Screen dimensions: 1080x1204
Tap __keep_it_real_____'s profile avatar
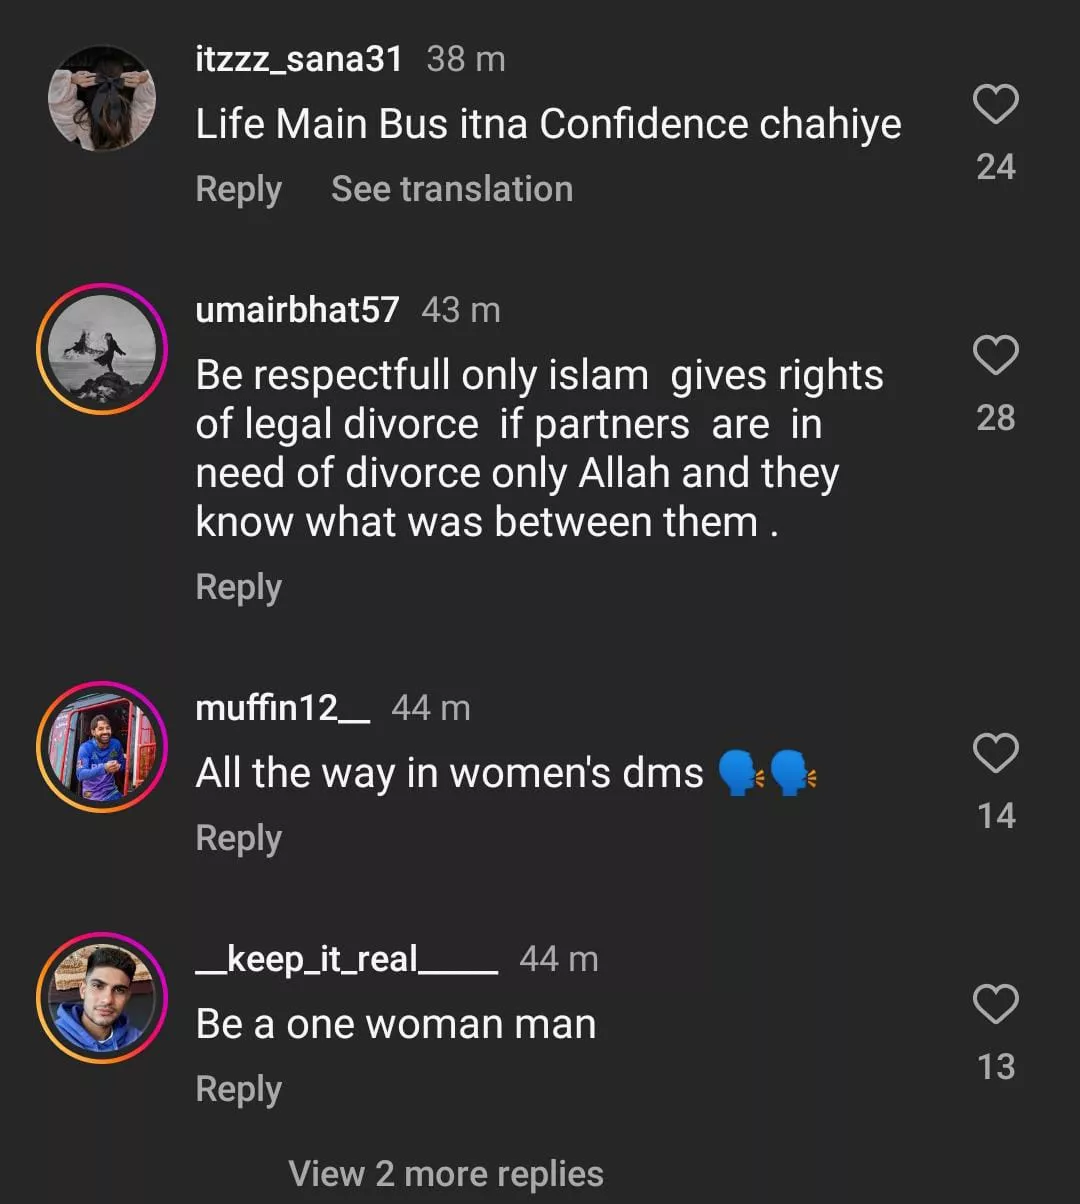(102, 997)
